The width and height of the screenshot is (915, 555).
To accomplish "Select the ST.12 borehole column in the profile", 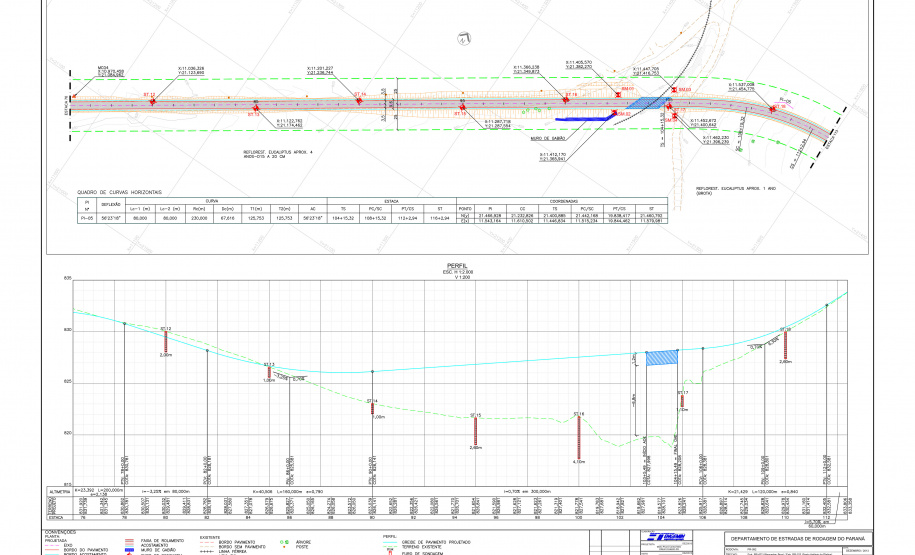I will click(x=166, y=340).
